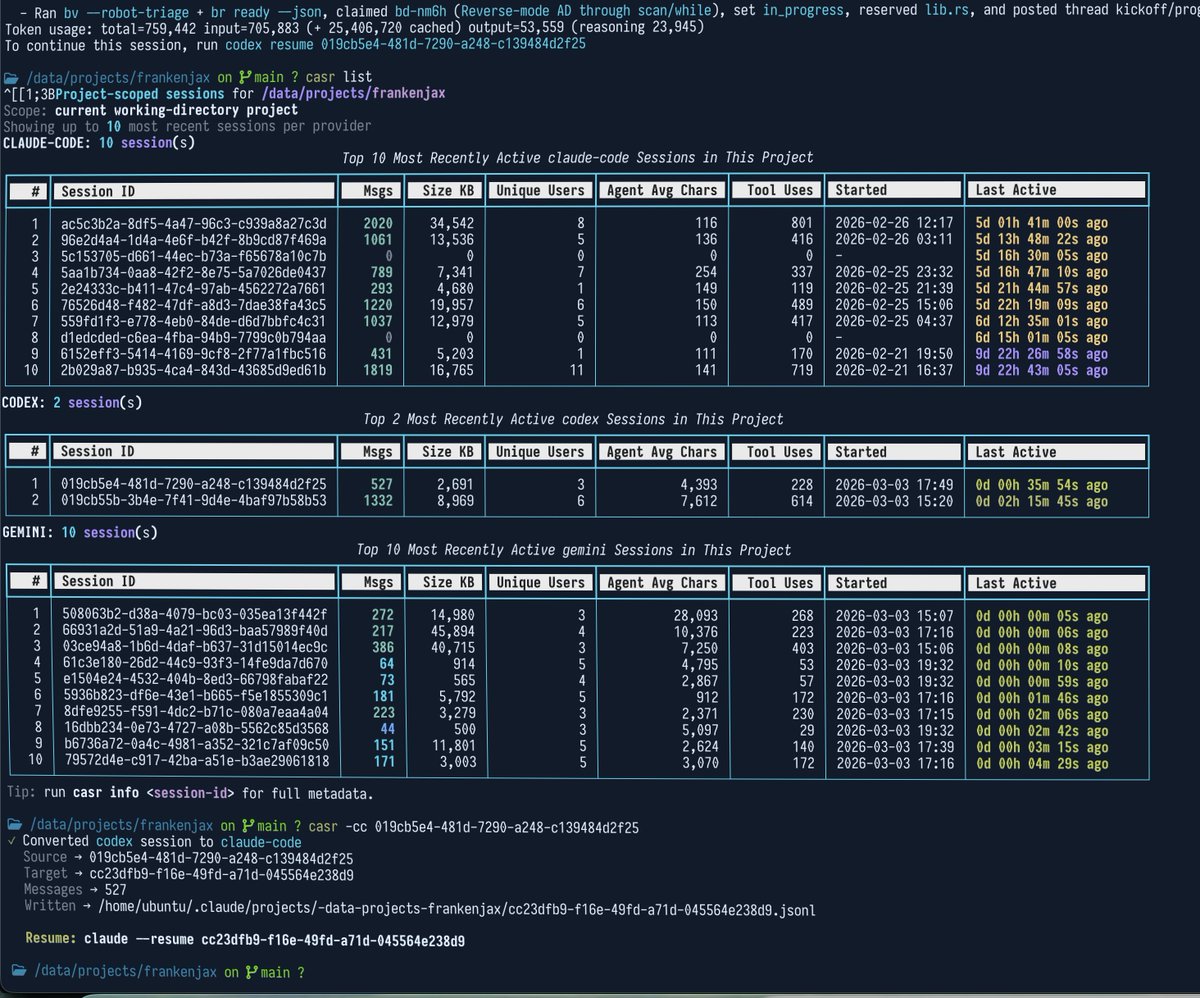This screenshot has height=998, width=1200.
Task: Select gemini session ID e1504e24-4532-404b-8ed3-66798fabaf22
Action: point(193,681)
